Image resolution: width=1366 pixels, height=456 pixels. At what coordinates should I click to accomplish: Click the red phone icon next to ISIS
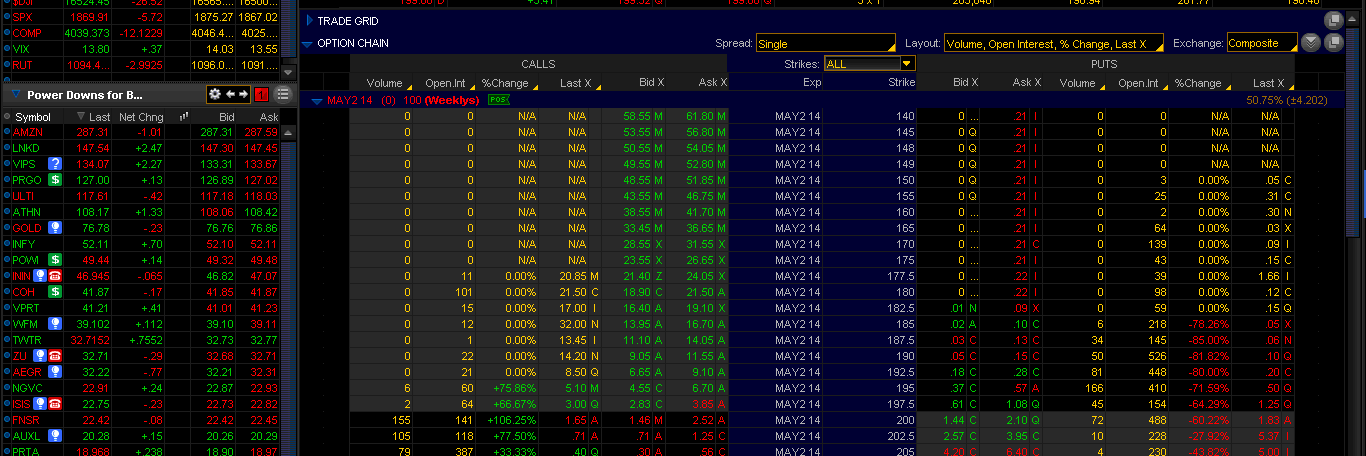[x=55, y=404]
